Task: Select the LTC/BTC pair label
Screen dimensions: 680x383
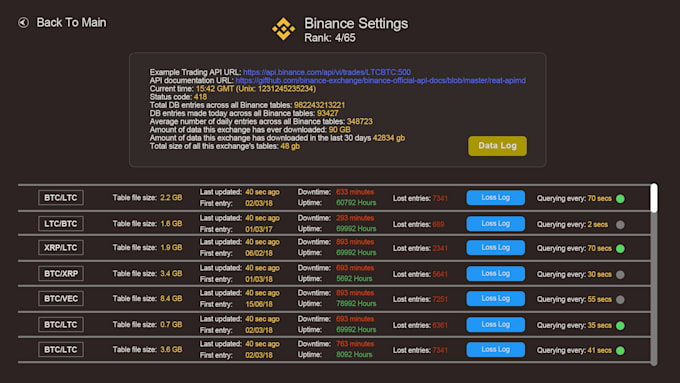Action: (61, 224)
